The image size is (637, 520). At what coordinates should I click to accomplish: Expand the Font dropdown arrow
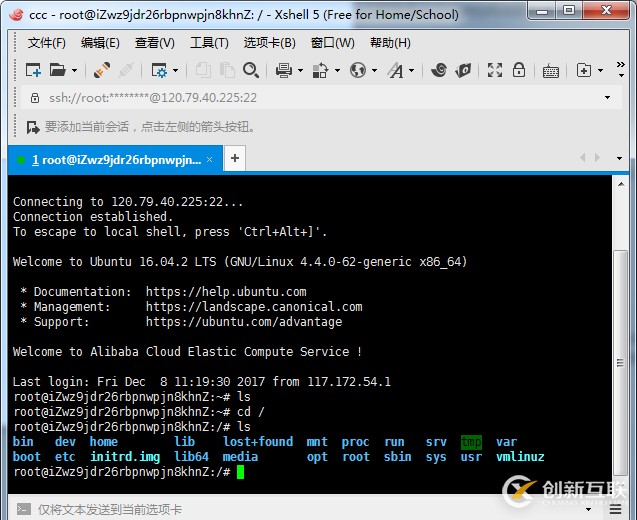(x=412, y=71)
